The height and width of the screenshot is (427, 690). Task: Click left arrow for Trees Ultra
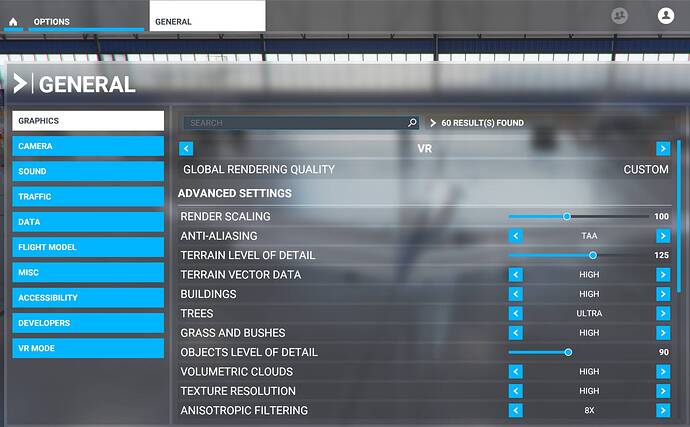pos(516,313)
